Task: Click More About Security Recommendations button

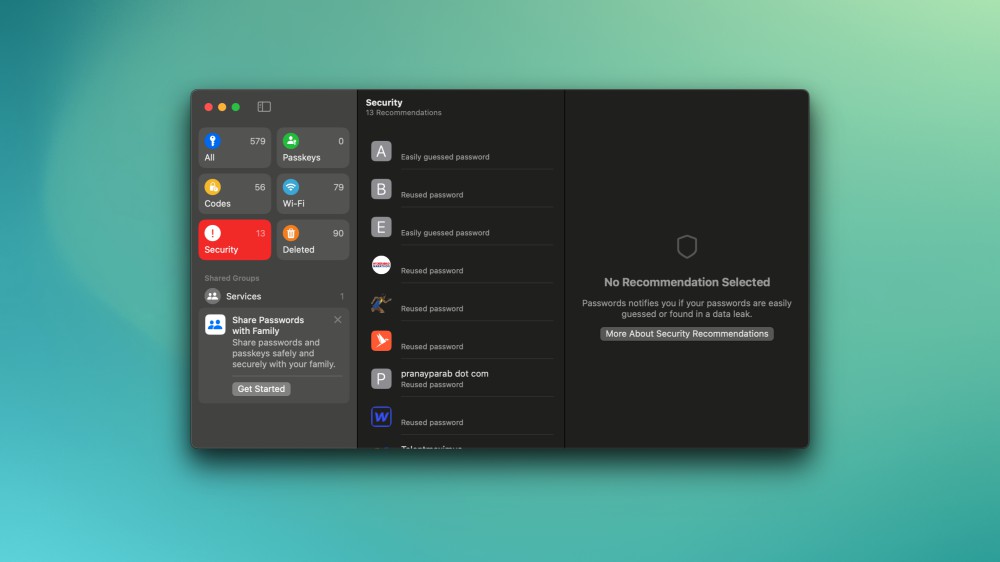Action: pyautogui.click(x=687, y=334)
